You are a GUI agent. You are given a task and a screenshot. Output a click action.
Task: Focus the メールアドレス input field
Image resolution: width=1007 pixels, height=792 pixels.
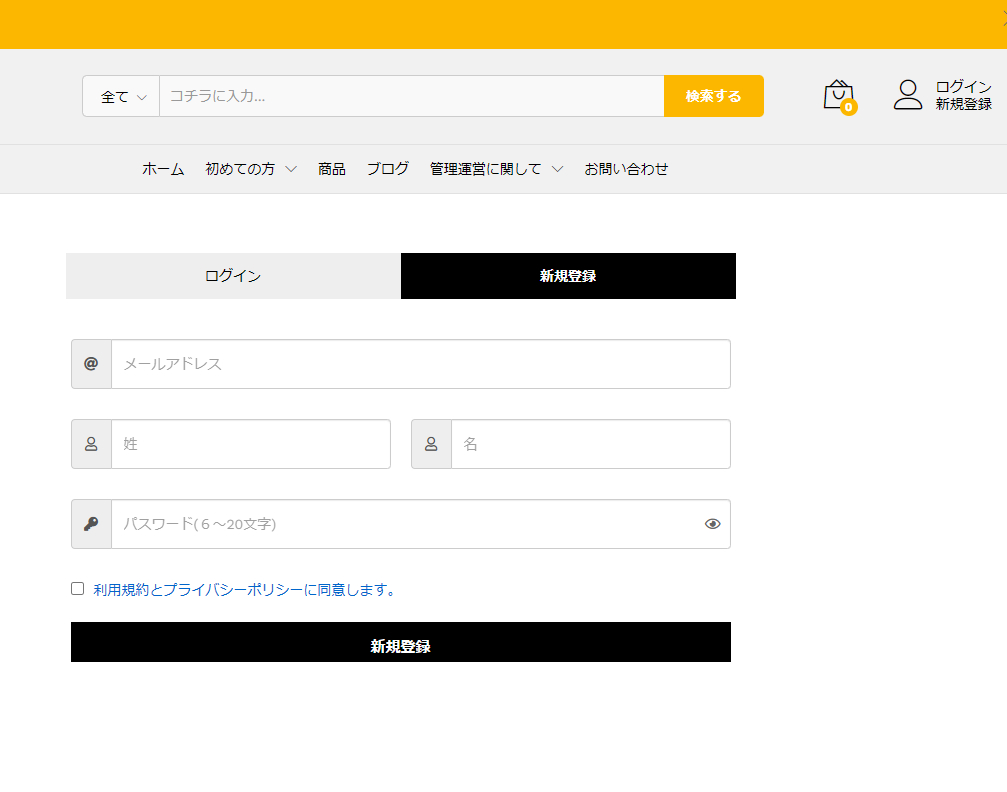click(x=420, y=364)
